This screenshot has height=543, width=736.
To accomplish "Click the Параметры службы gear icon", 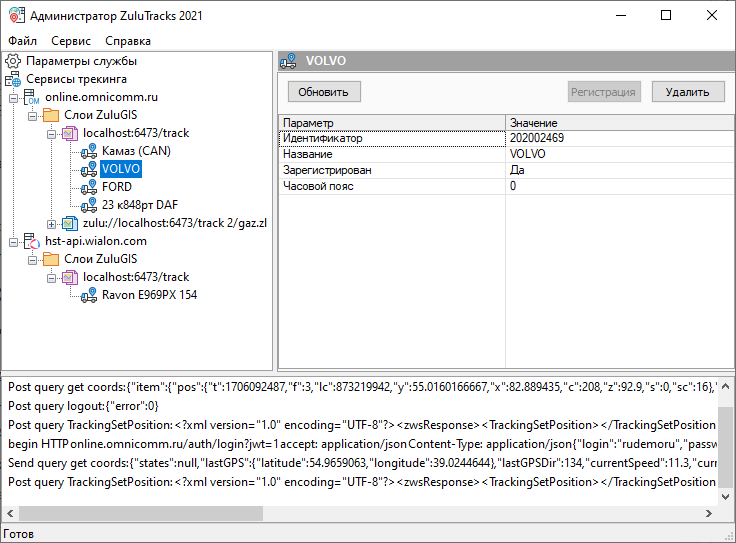I will [x=13, y=61].
